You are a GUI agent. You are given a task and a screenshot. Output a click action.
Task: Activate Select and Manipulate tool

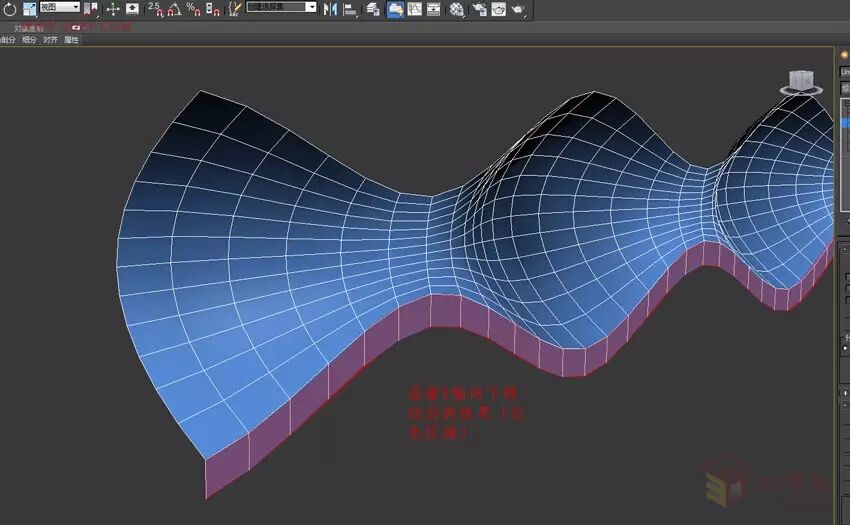(113, 9)
